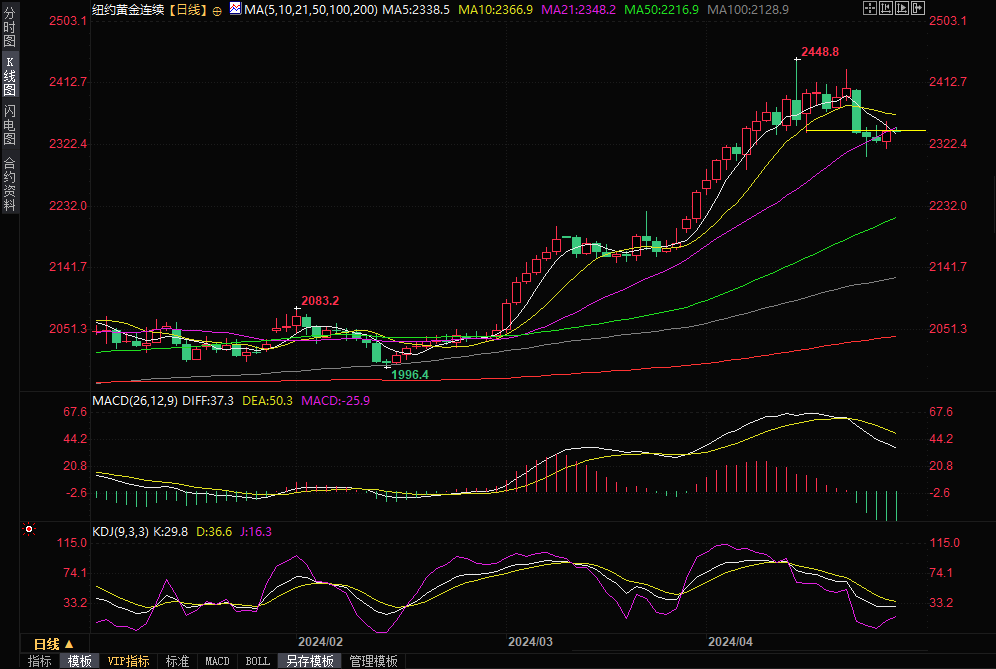
Task: Click the circled plus icon beside 日线
Action: [x=217, y=10]
